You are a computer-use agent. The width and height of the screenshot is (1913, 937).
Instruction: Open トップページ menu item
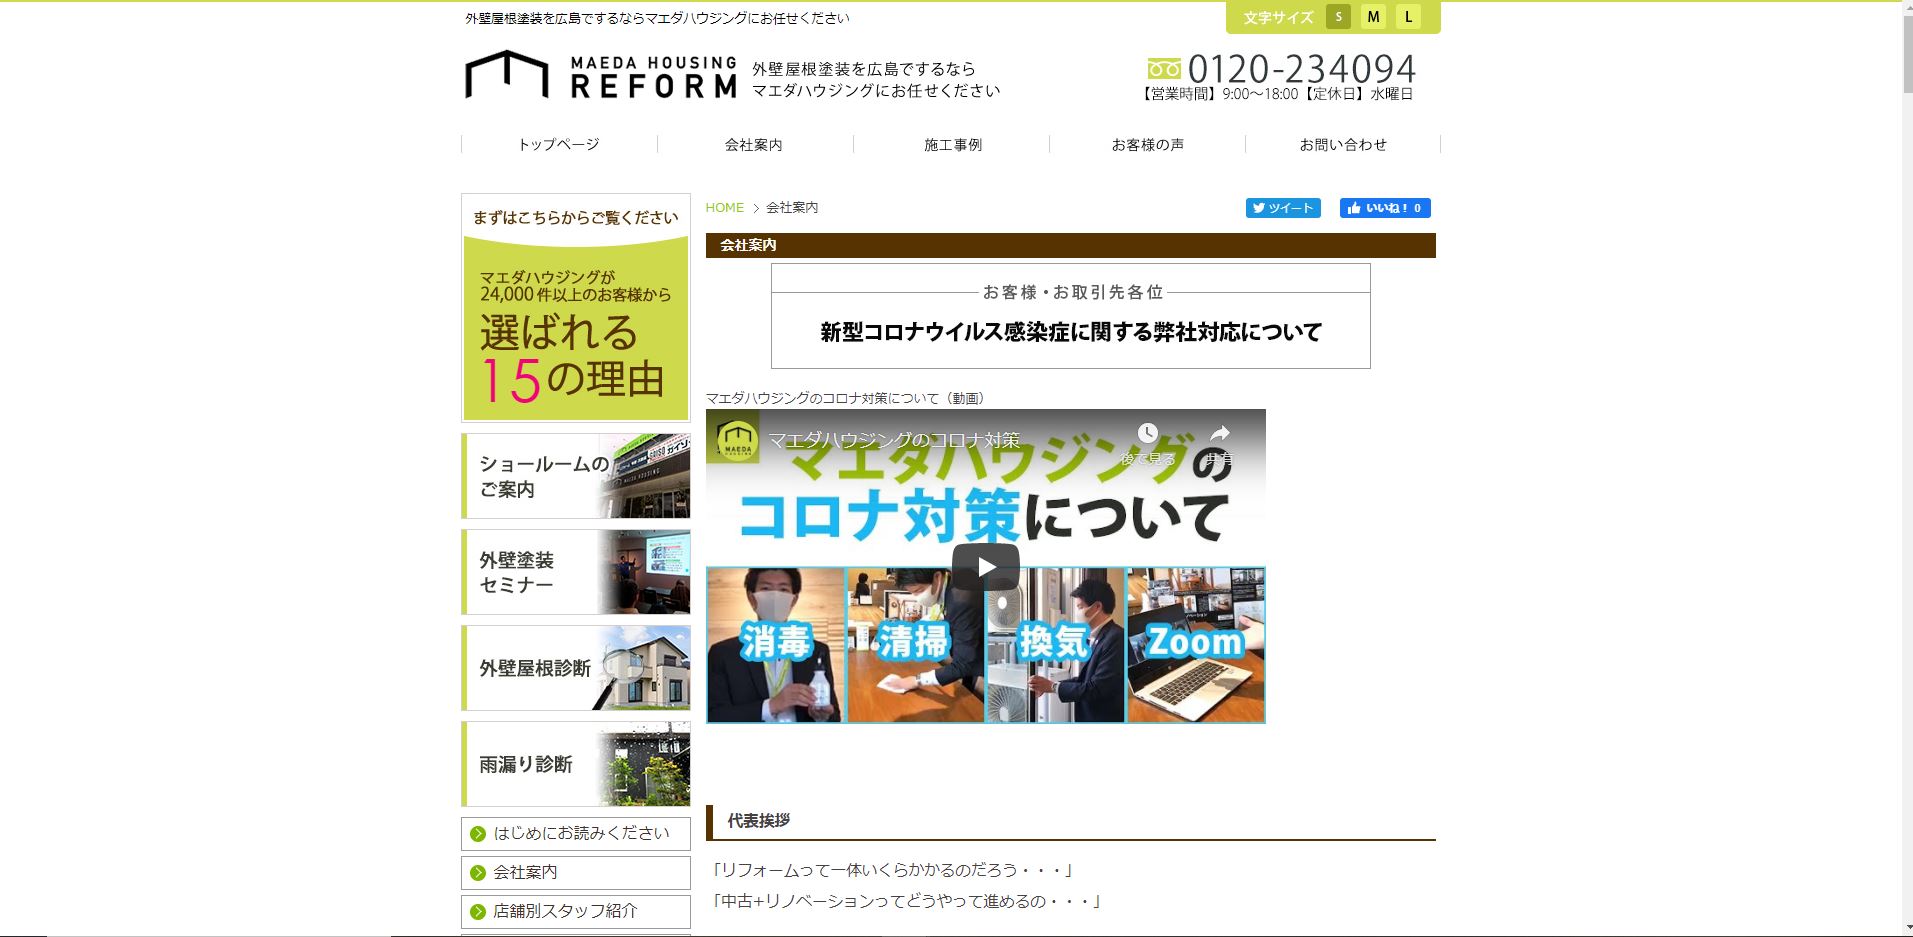coord(559,145)
